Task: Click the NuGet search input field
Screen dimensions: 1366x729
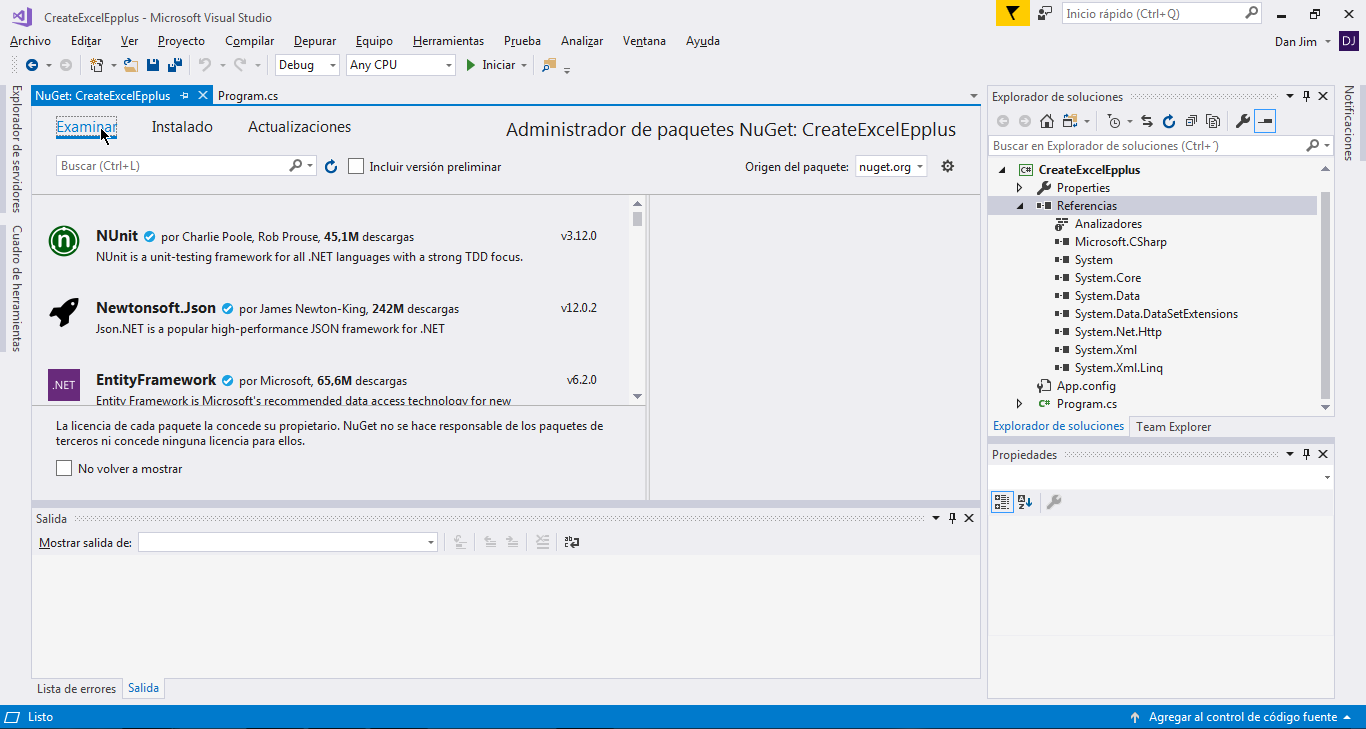Action: 172,166
